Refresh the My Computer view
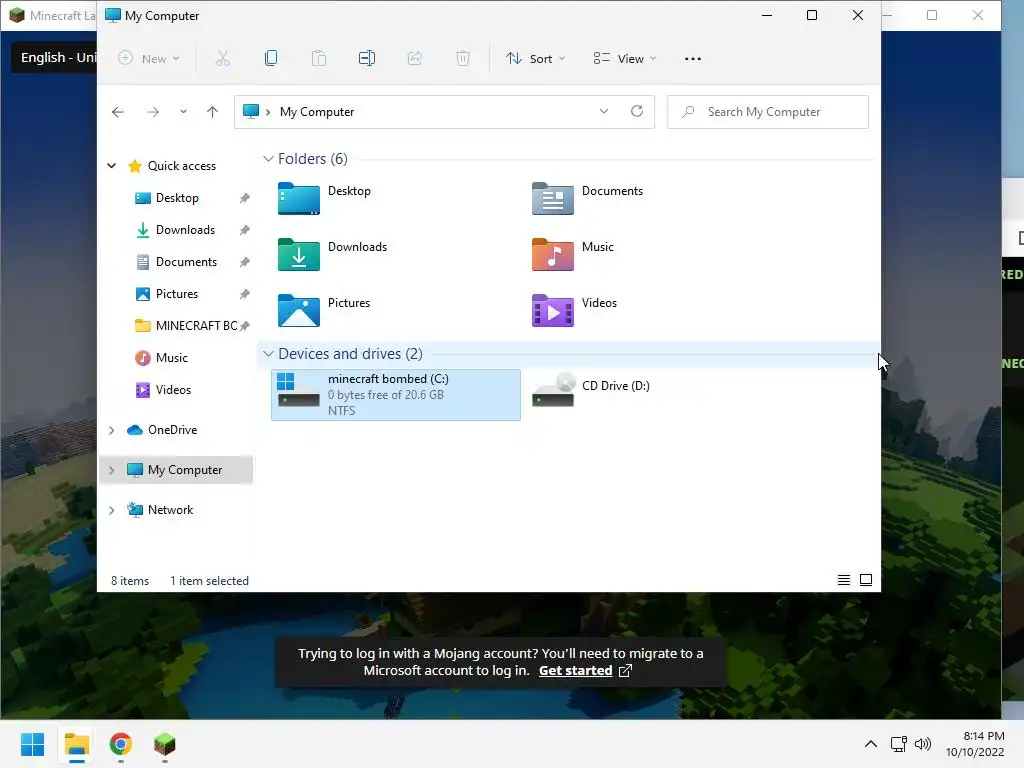This screenshot has height=768, width=1024. 637,112
